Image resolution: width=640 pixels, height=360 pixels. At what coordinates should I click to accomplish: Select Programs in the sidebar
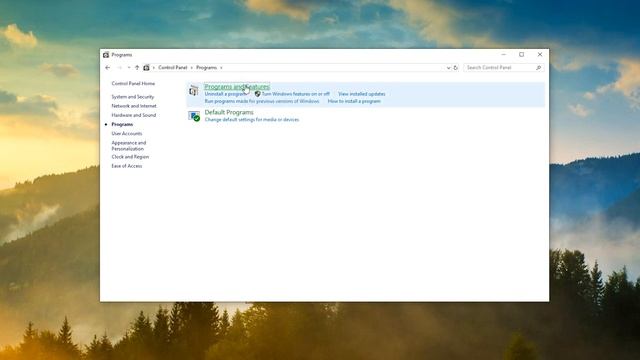click(x=122, y=124)
